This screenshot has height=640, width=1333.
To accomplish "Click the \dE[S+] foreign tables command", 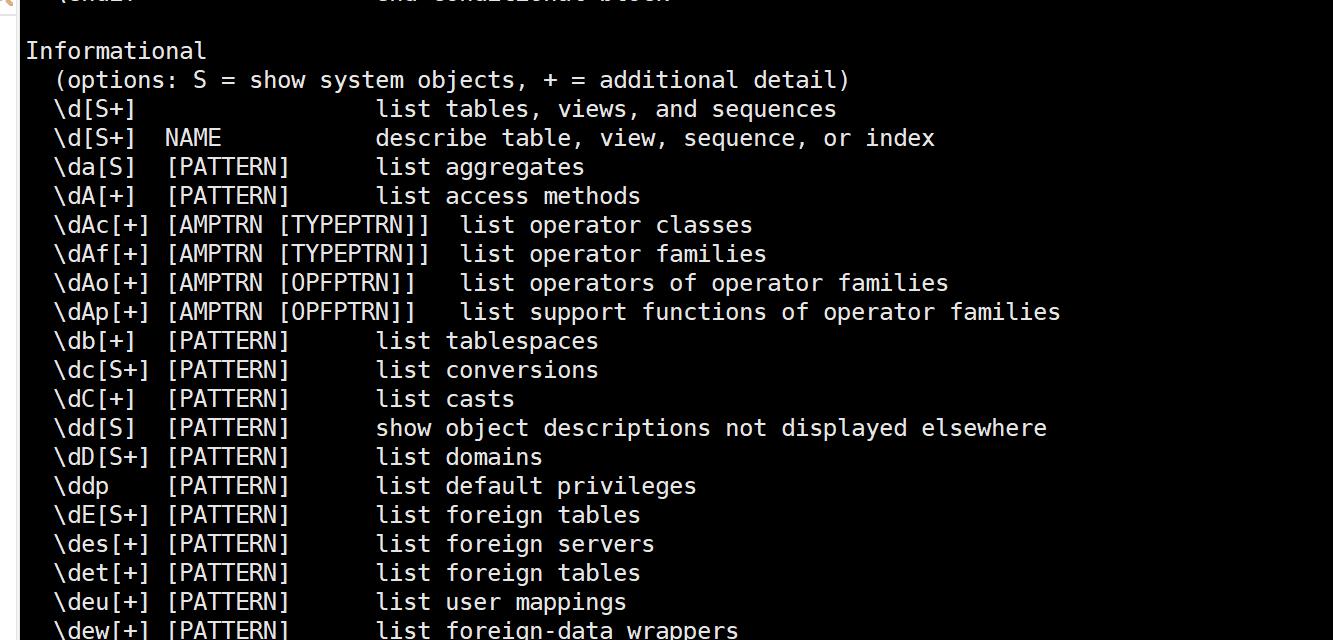I will (x=347, y=515).
